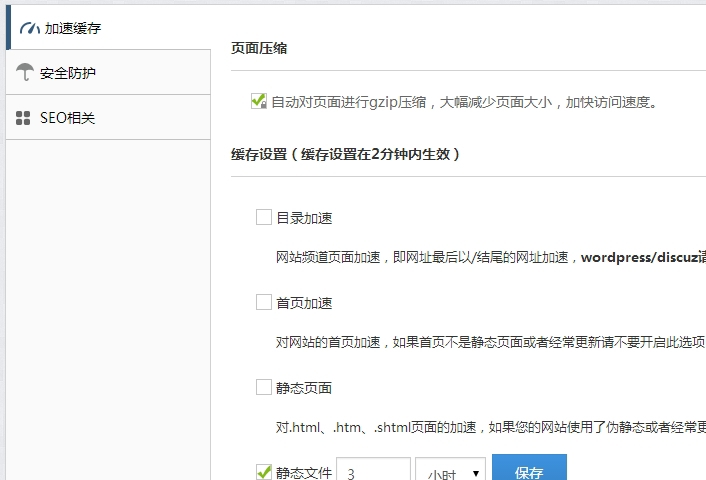Click the cache duration field showing 3
The height and width of the screenshot is (480, 706).
(373, 470)
